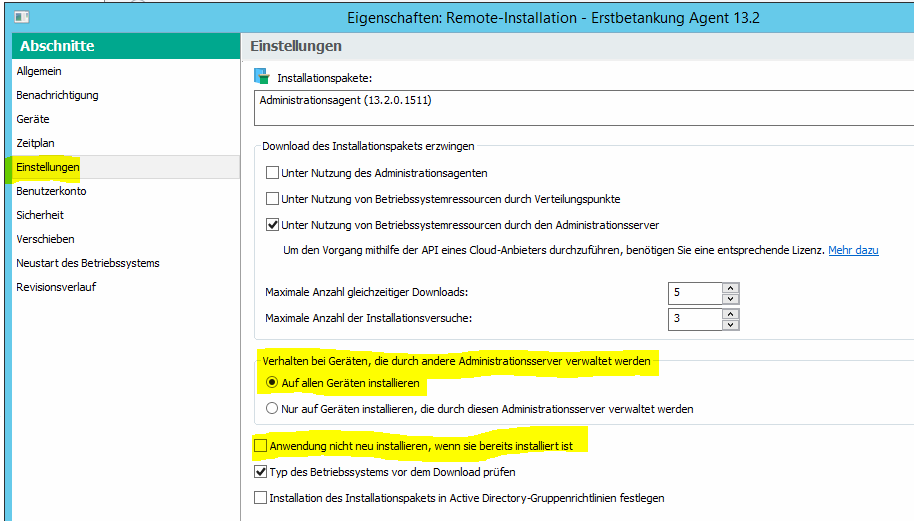Click the Abschnitte panel header

126,45
